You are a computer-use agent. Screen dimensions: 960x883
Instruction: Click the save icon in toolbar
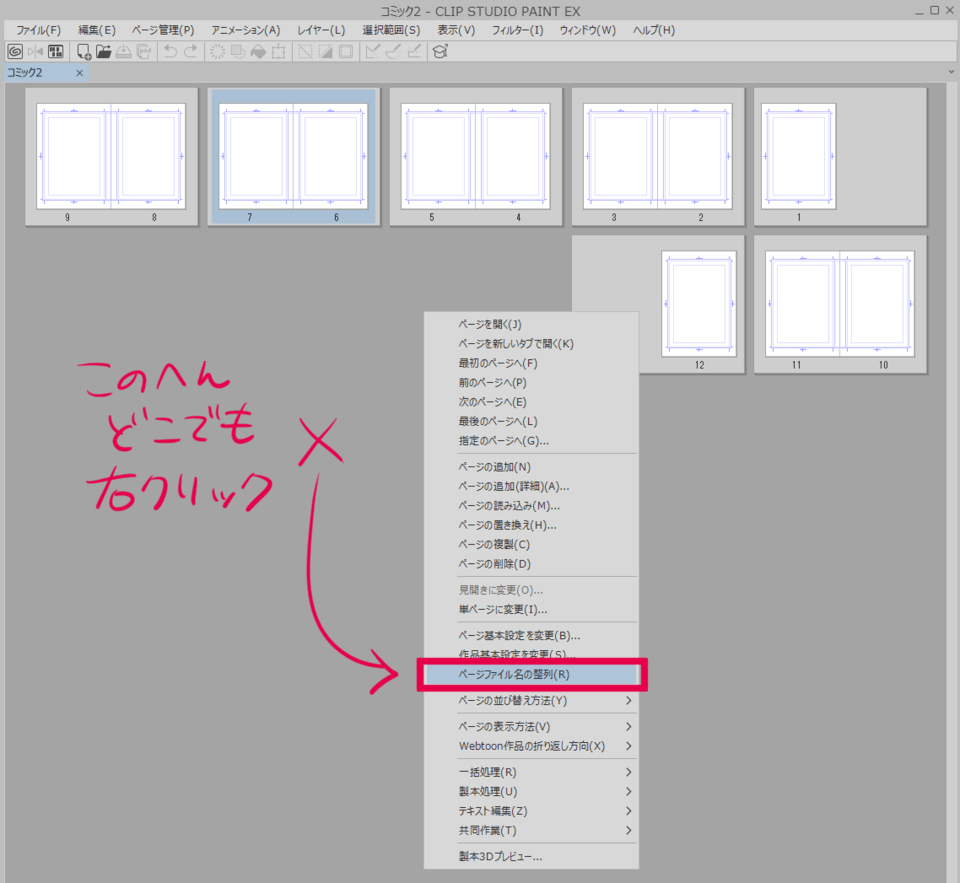coord(124,52)
